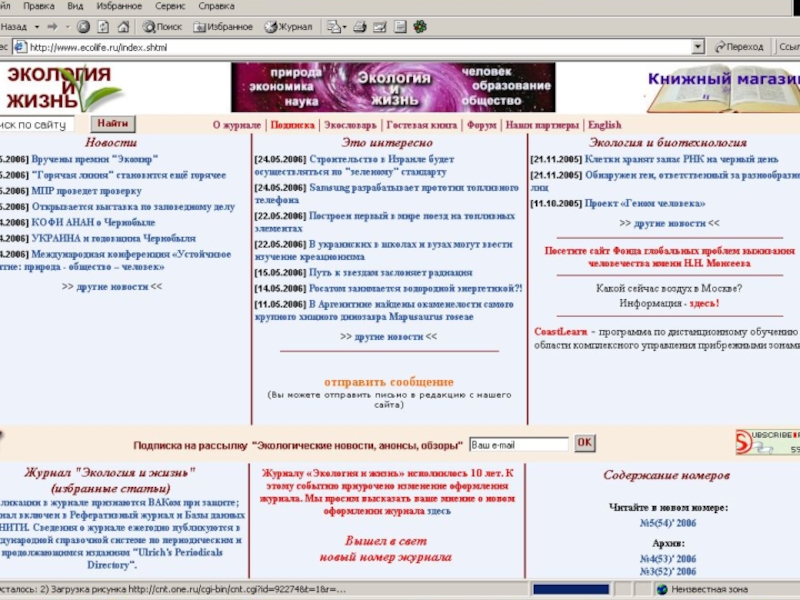Open Строительство в Израиле article link
The width and height of the screenshot is (800, 600).
point(354,165)
